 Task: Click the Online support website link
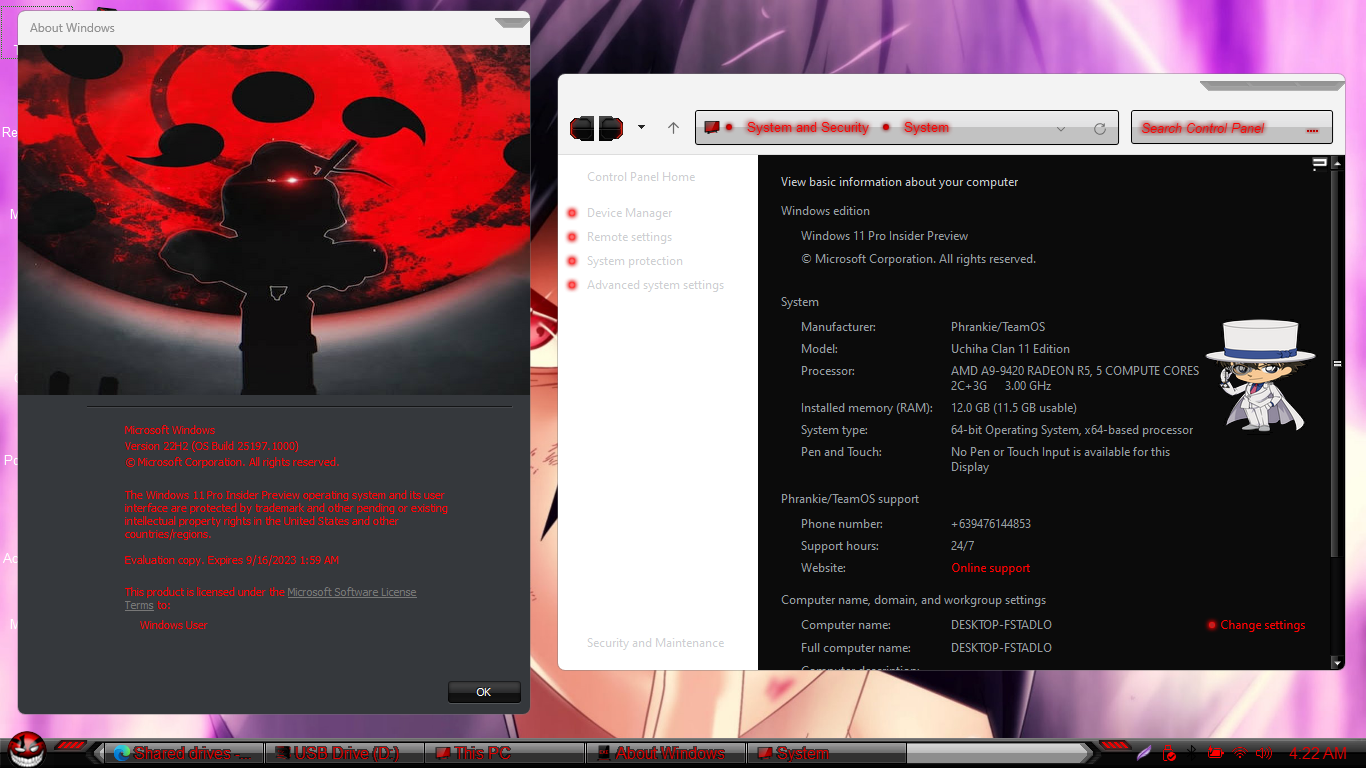990,568
